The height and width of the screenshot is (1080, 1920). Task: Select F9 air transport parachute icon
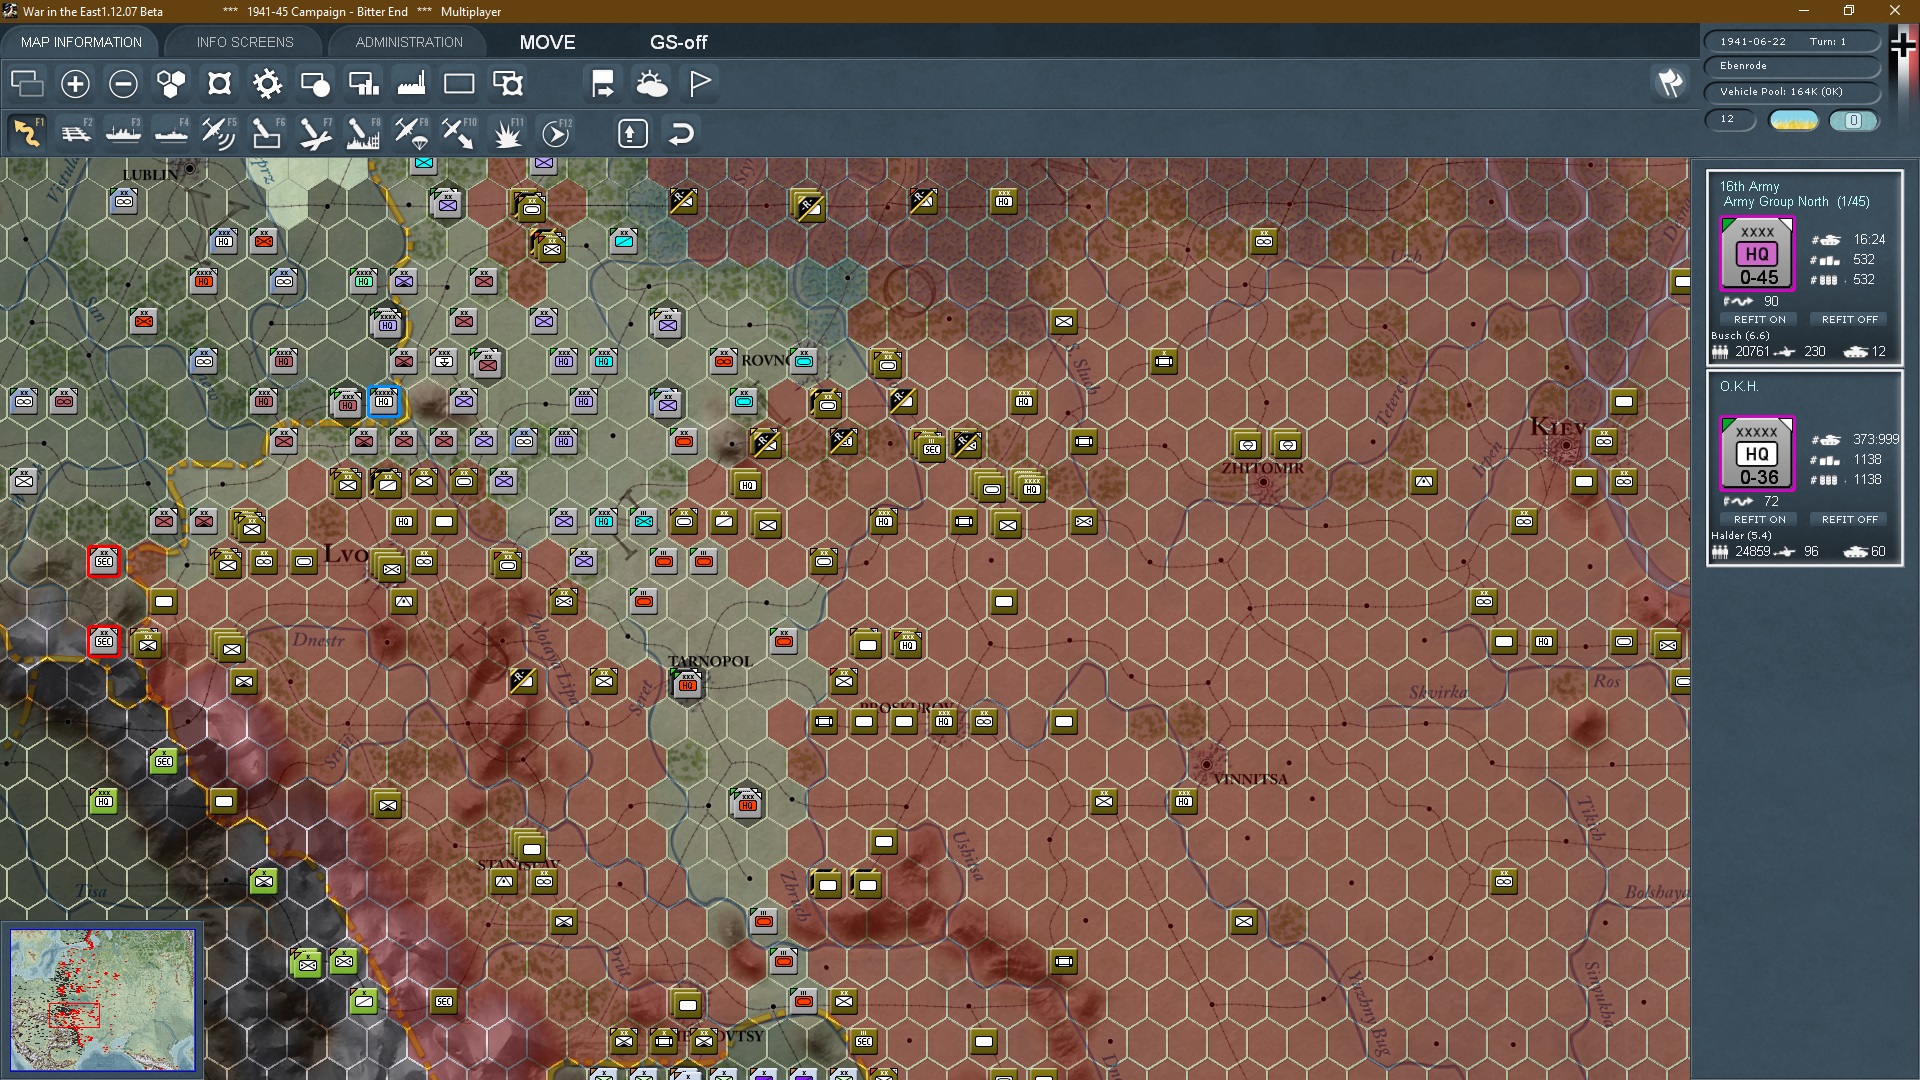click(x=411, y=133)
